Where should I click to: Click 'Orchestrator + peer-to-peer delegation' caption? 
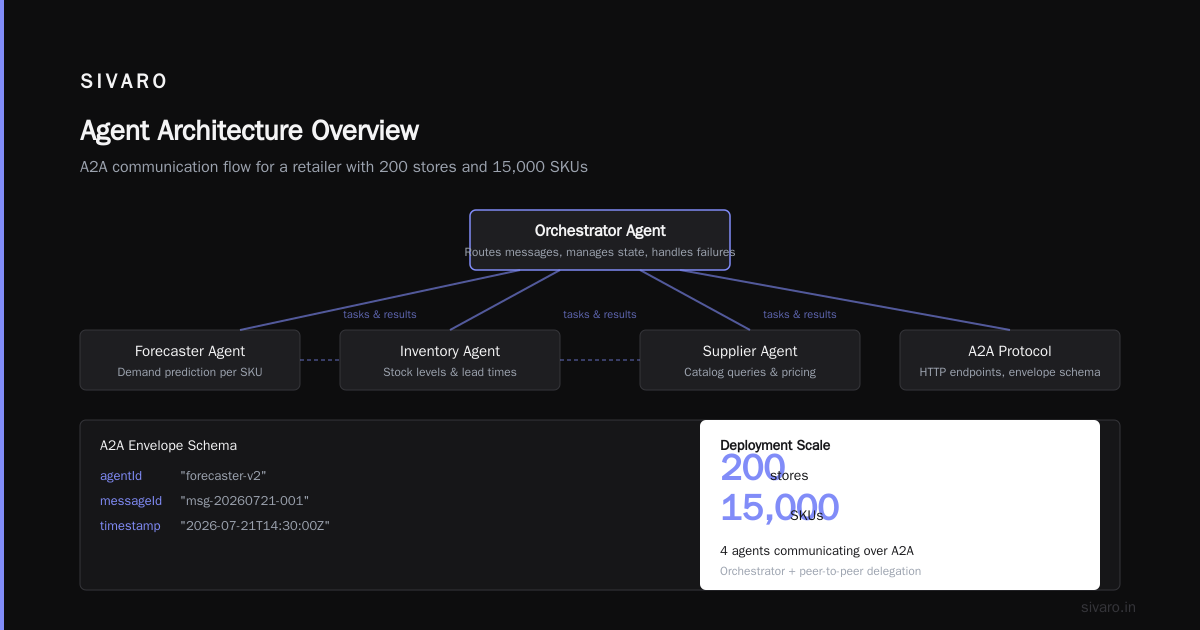(x=820, y=571)
